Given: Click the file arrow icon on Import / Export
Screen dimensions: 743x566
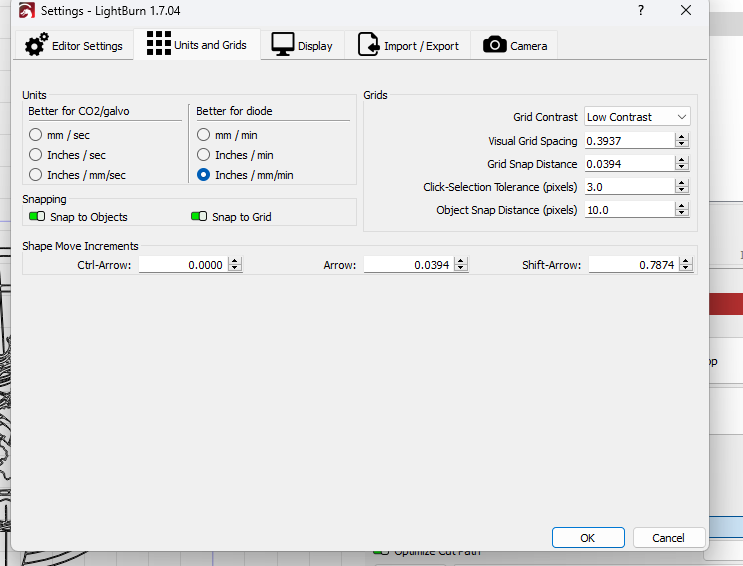Looking at the screenshot, I should (369, 45).
